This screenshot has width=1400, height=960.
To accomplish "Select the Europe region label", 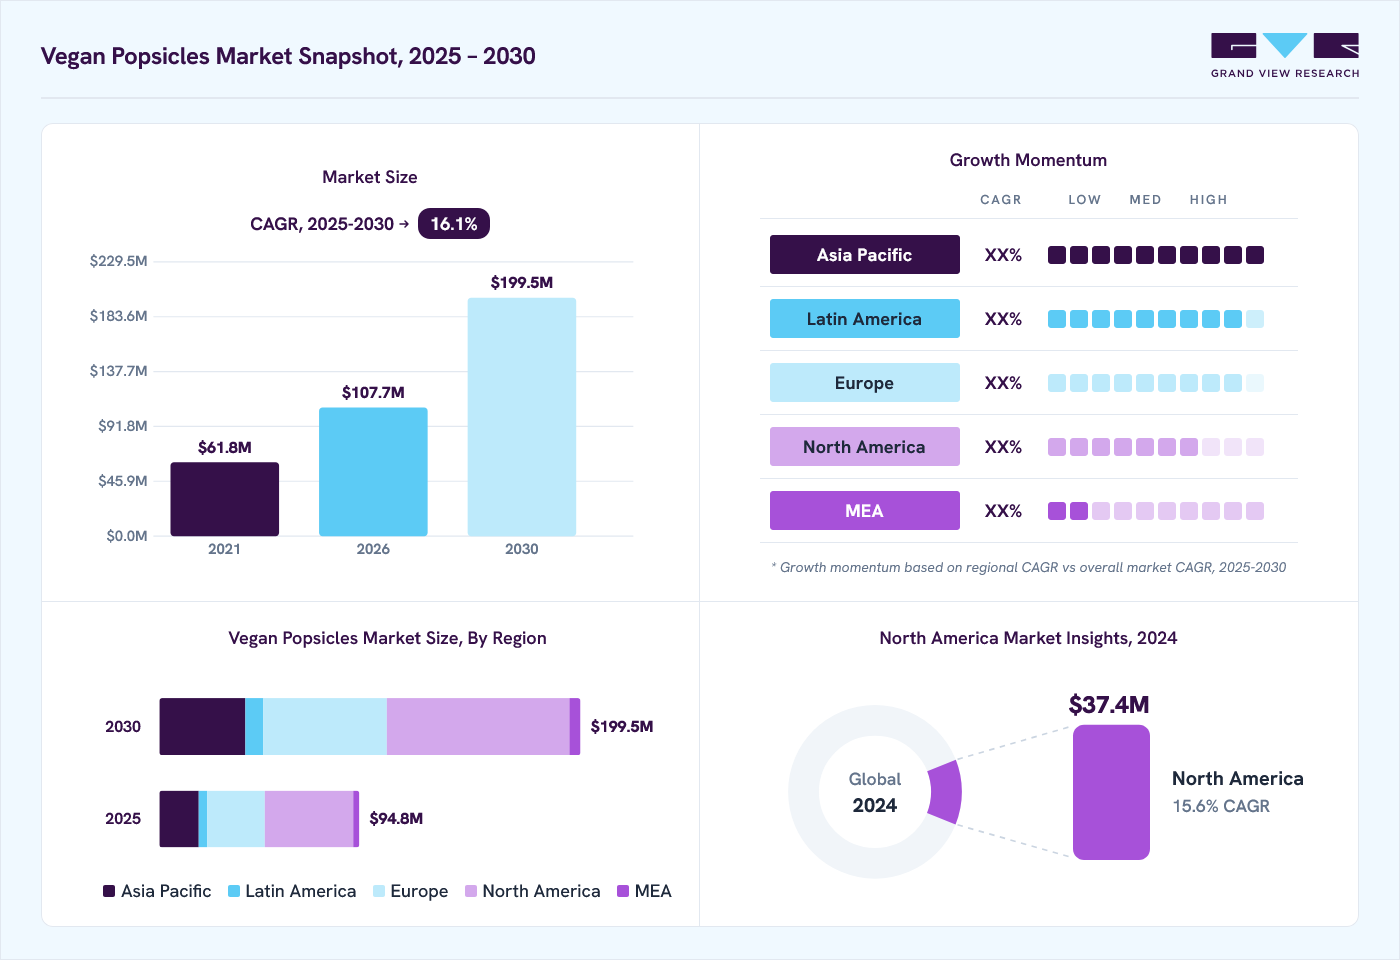I will (x=865, y=383).
